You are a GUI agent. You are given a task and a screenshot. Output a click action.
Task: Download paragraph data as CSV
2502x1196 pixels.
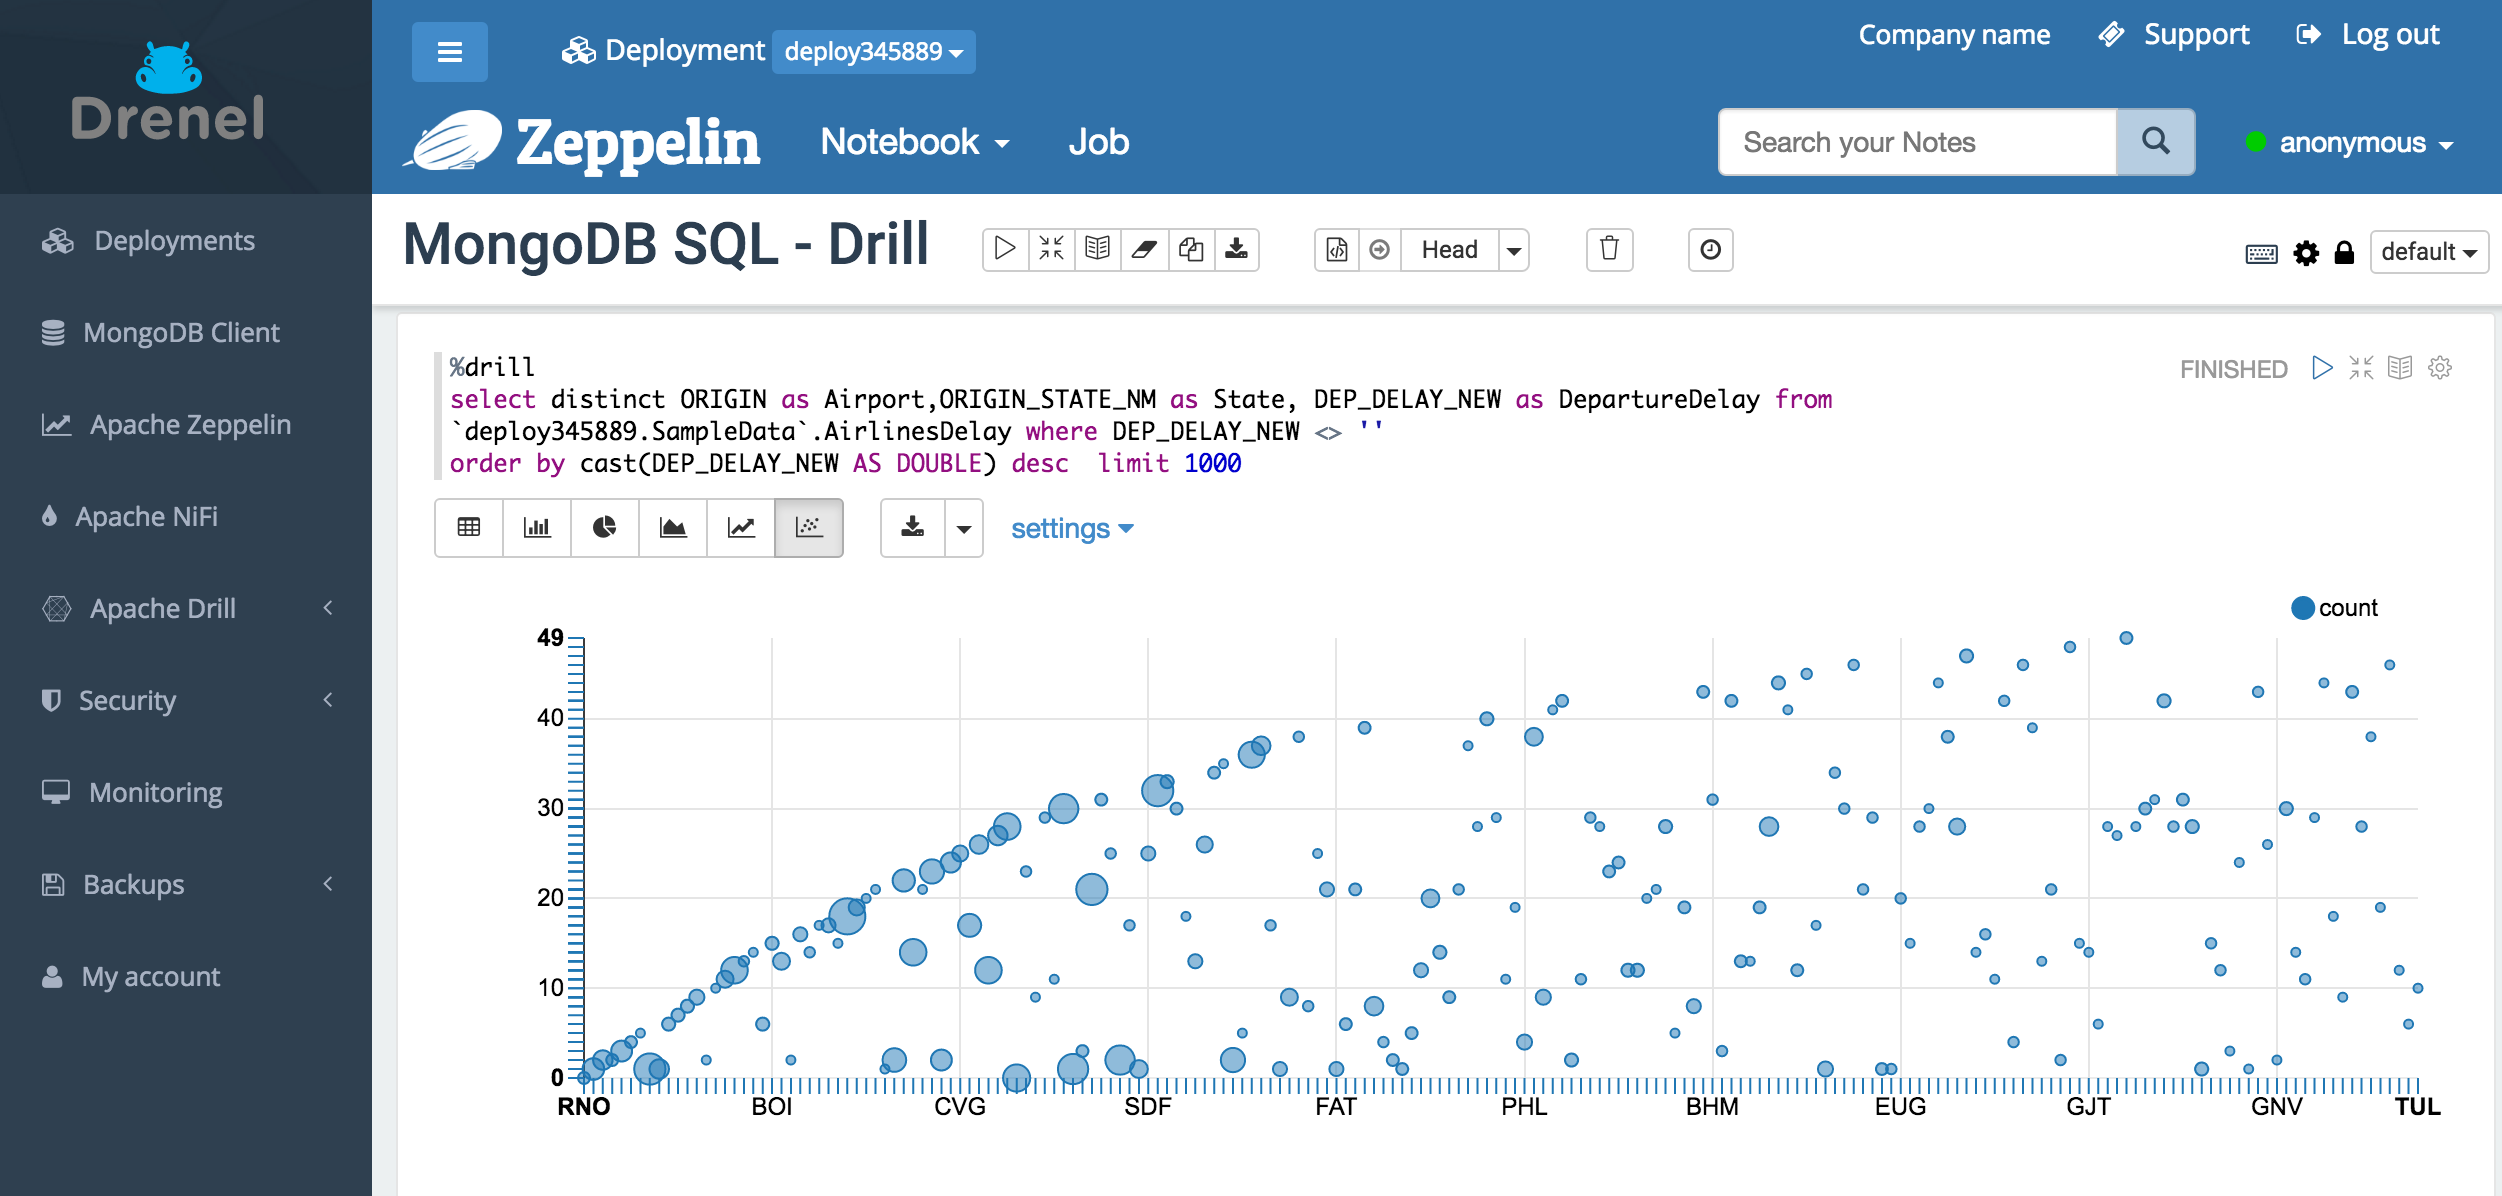(913, 527)
